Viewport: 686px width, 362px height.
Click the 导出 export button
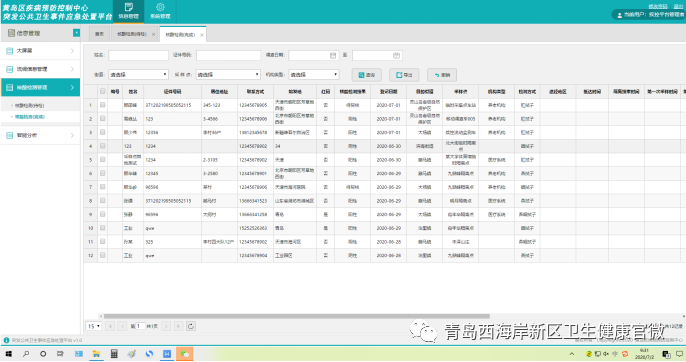click(404, 75)
